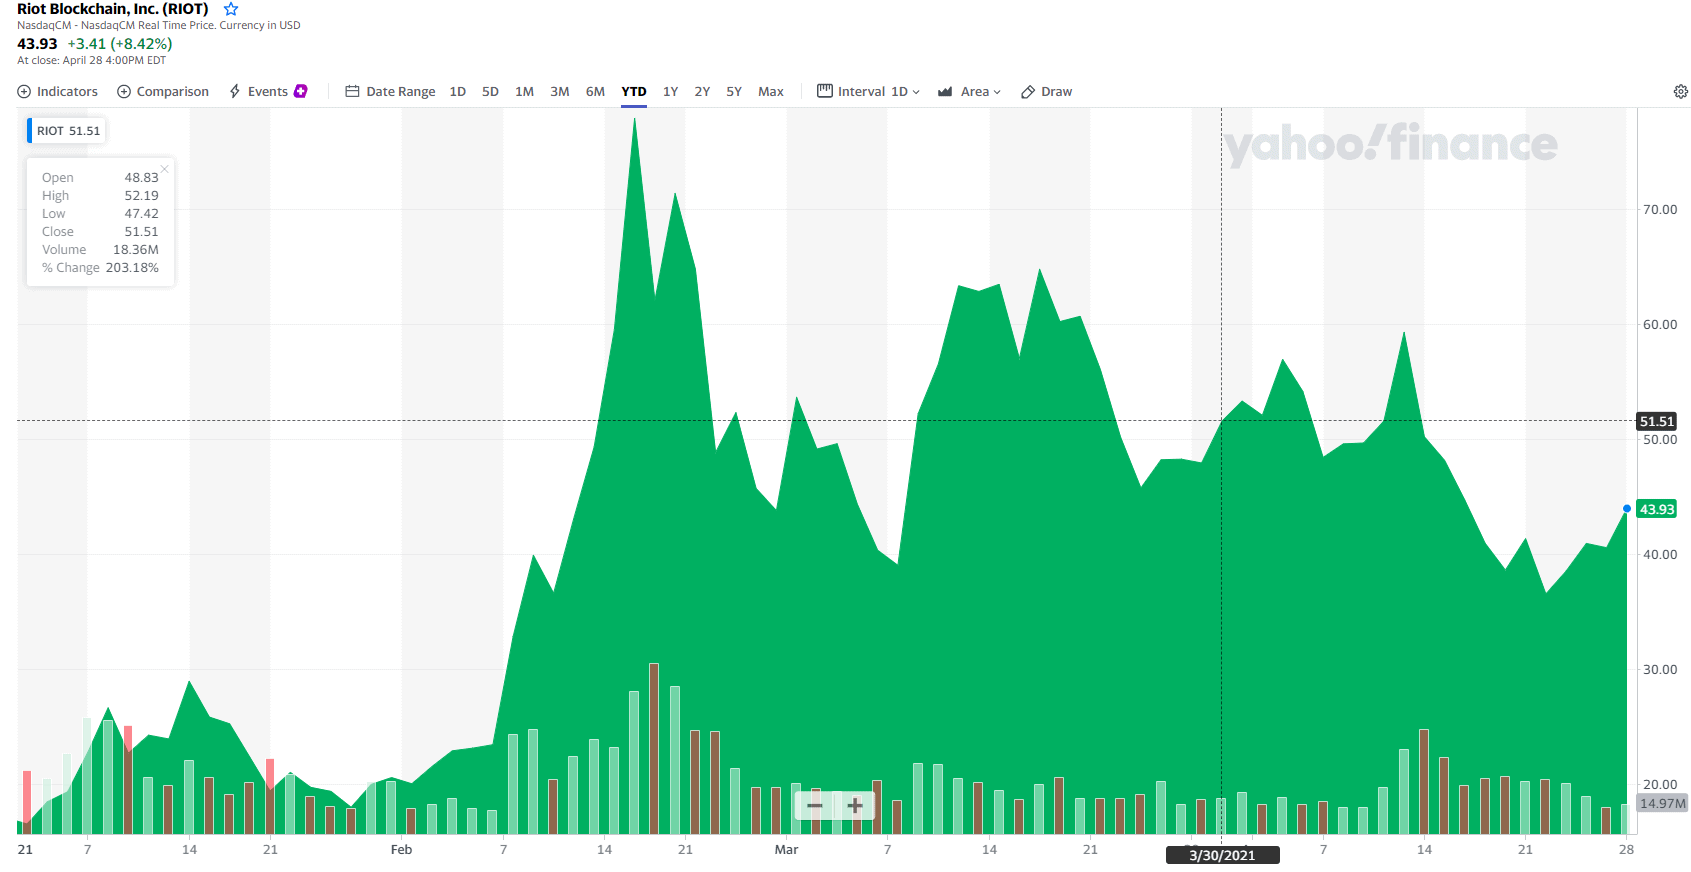Screen dimensions: 1691x872
Task: Click the Open 48.83 tooltip row
Action: [100, 178]
